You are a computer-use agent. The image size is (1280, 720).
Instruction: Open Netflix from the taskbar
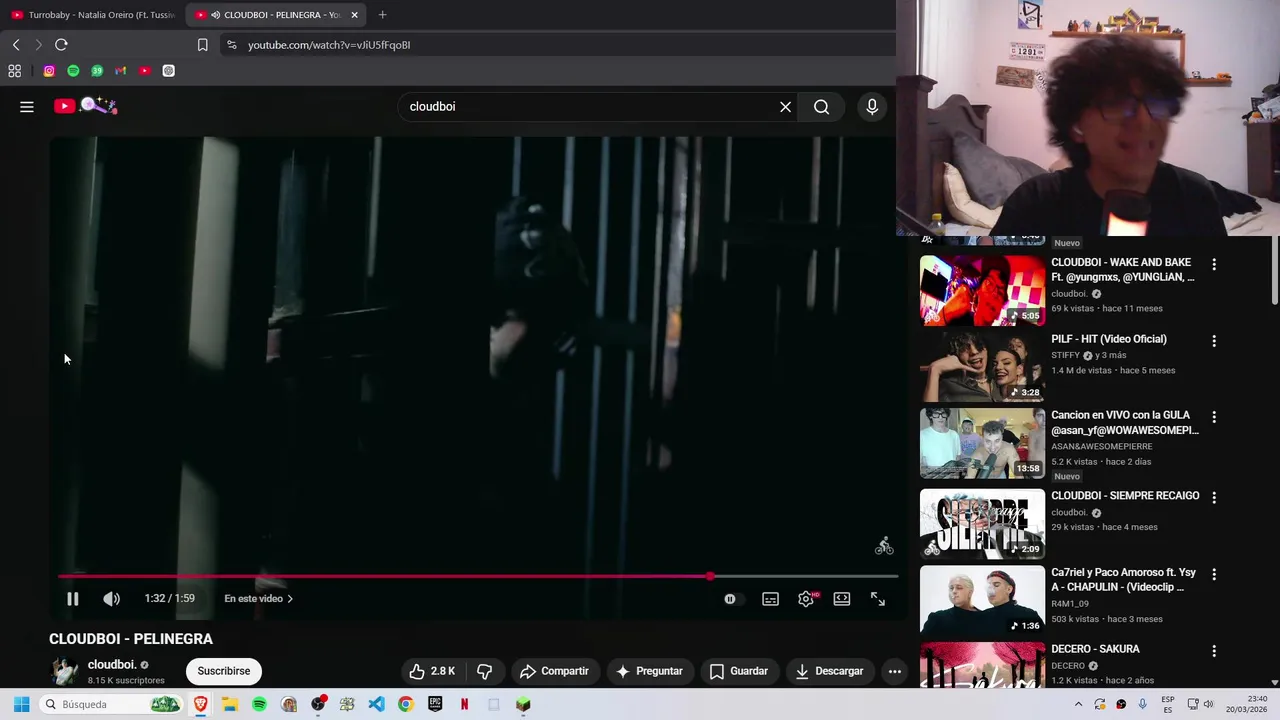(464, 704)
